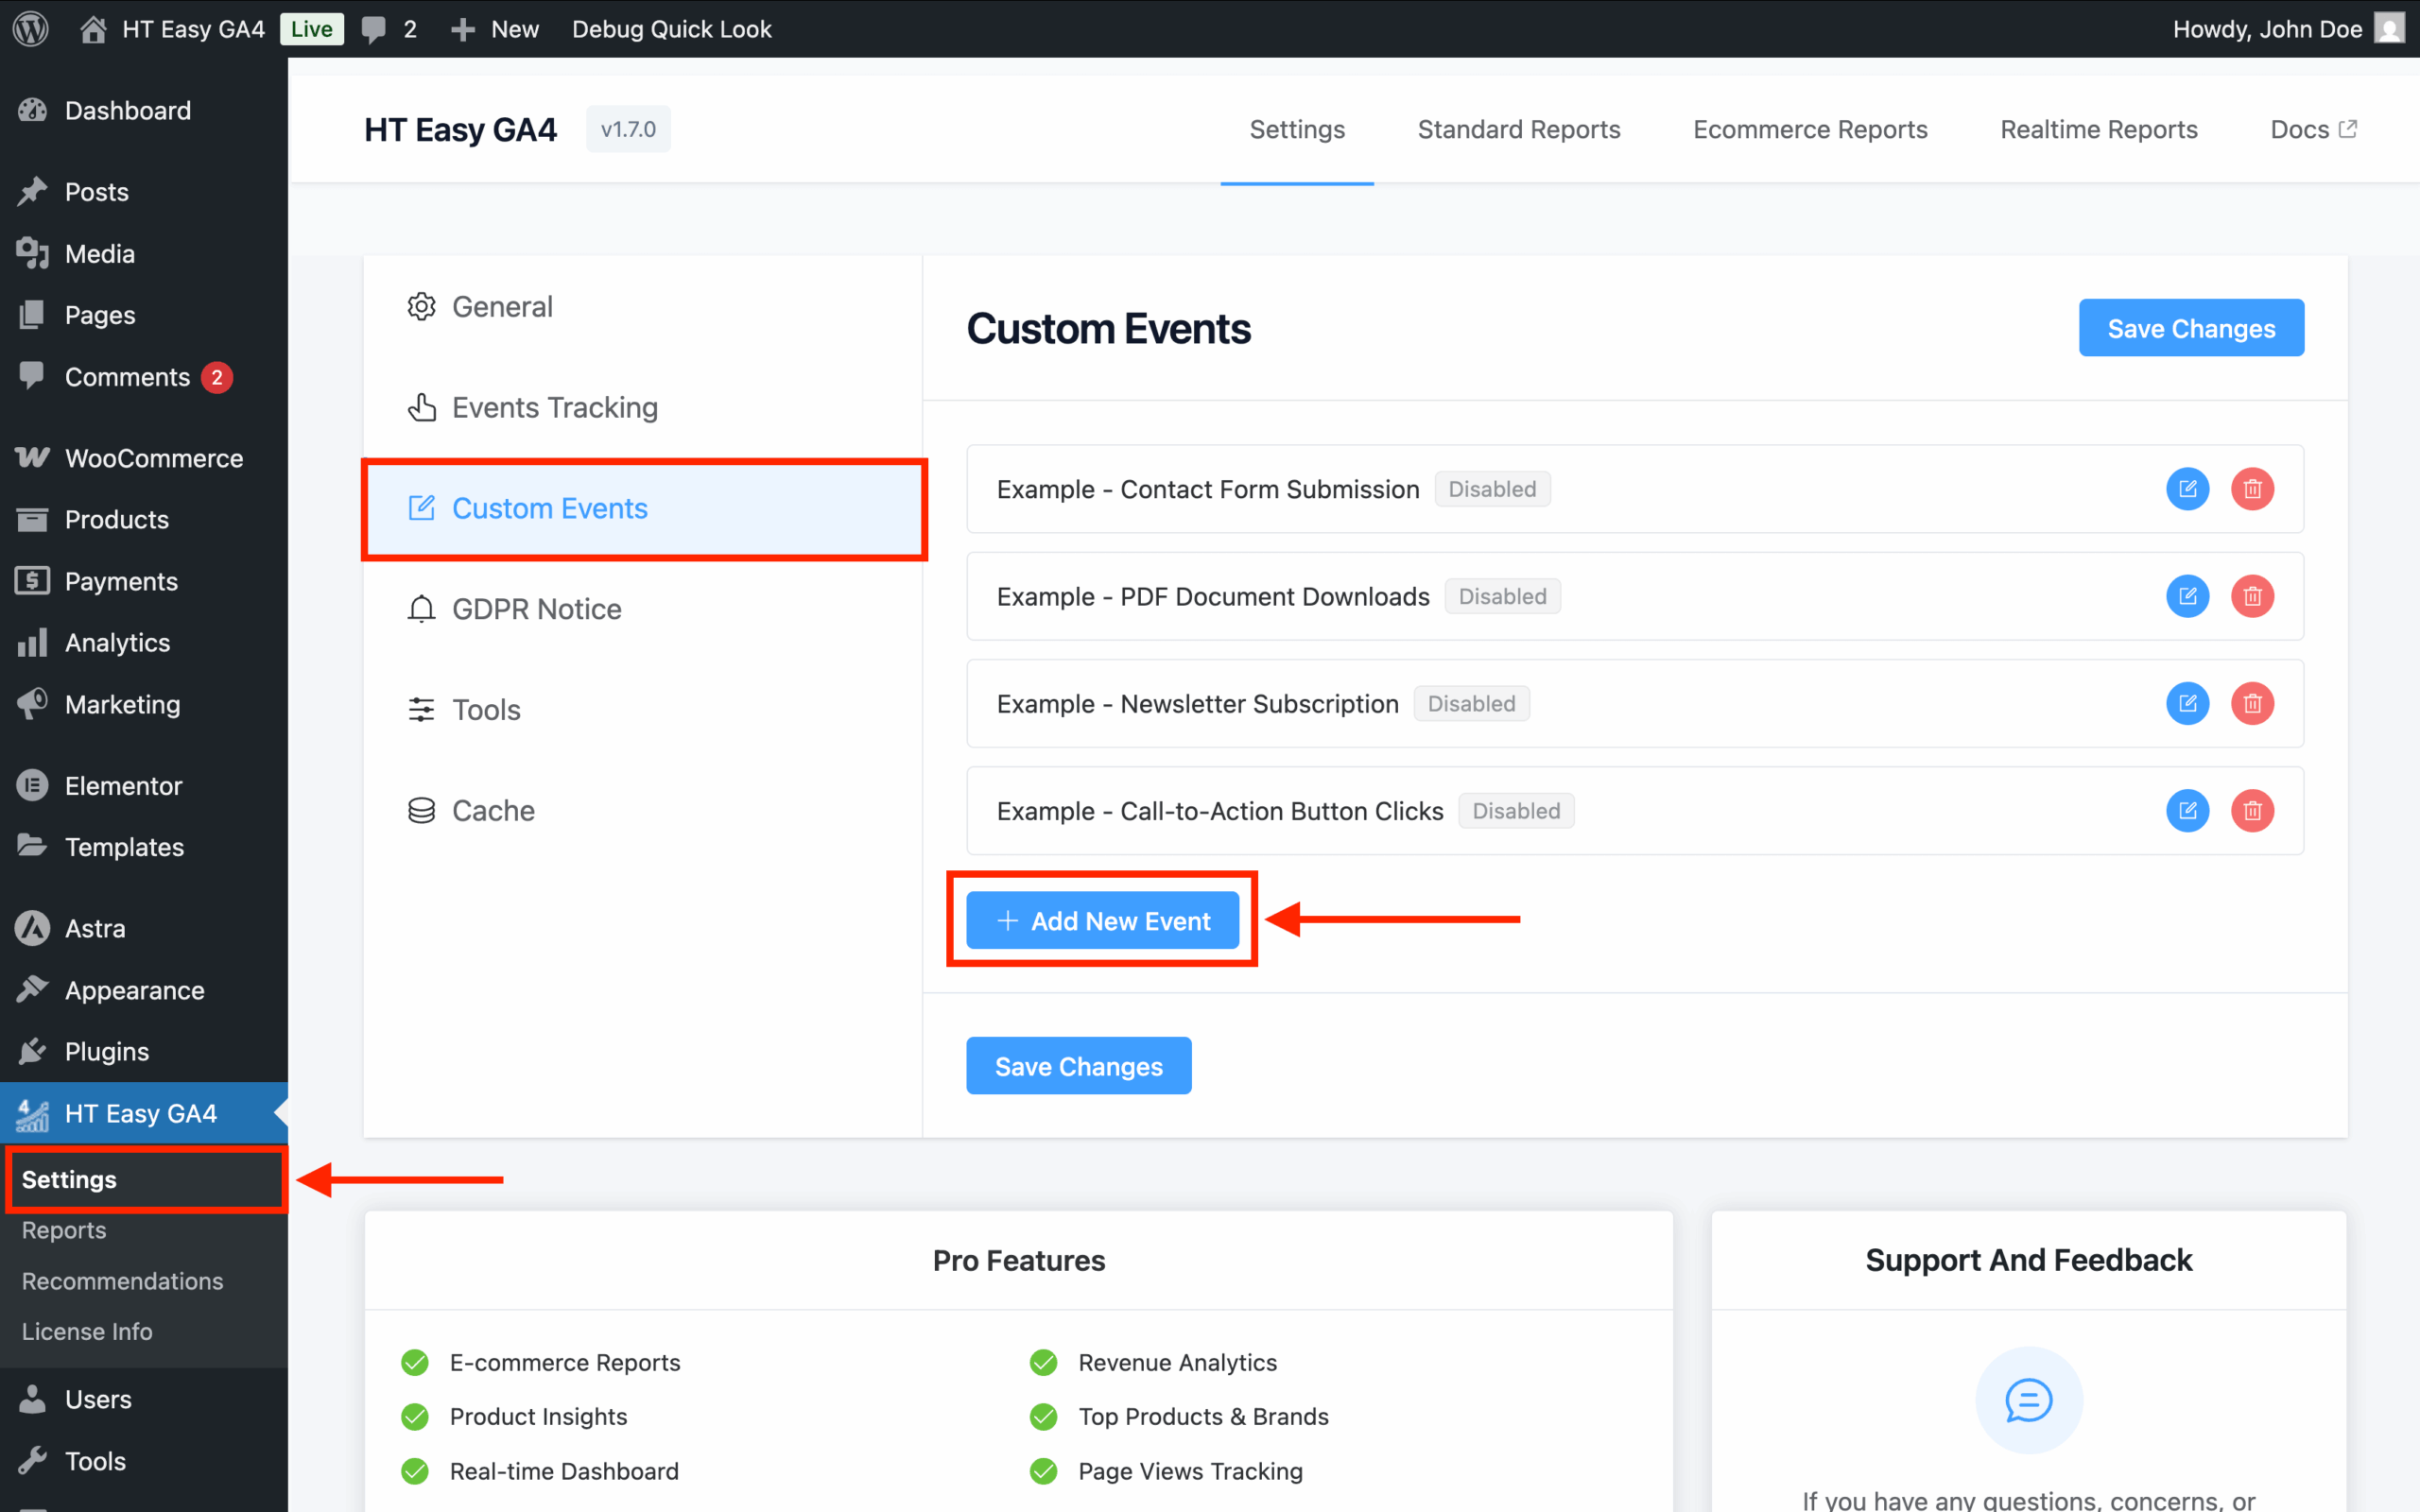2420x1512 pixels.
Task: Edit the Call-to-Action Button Clicks event
Action: [2188, 811]
